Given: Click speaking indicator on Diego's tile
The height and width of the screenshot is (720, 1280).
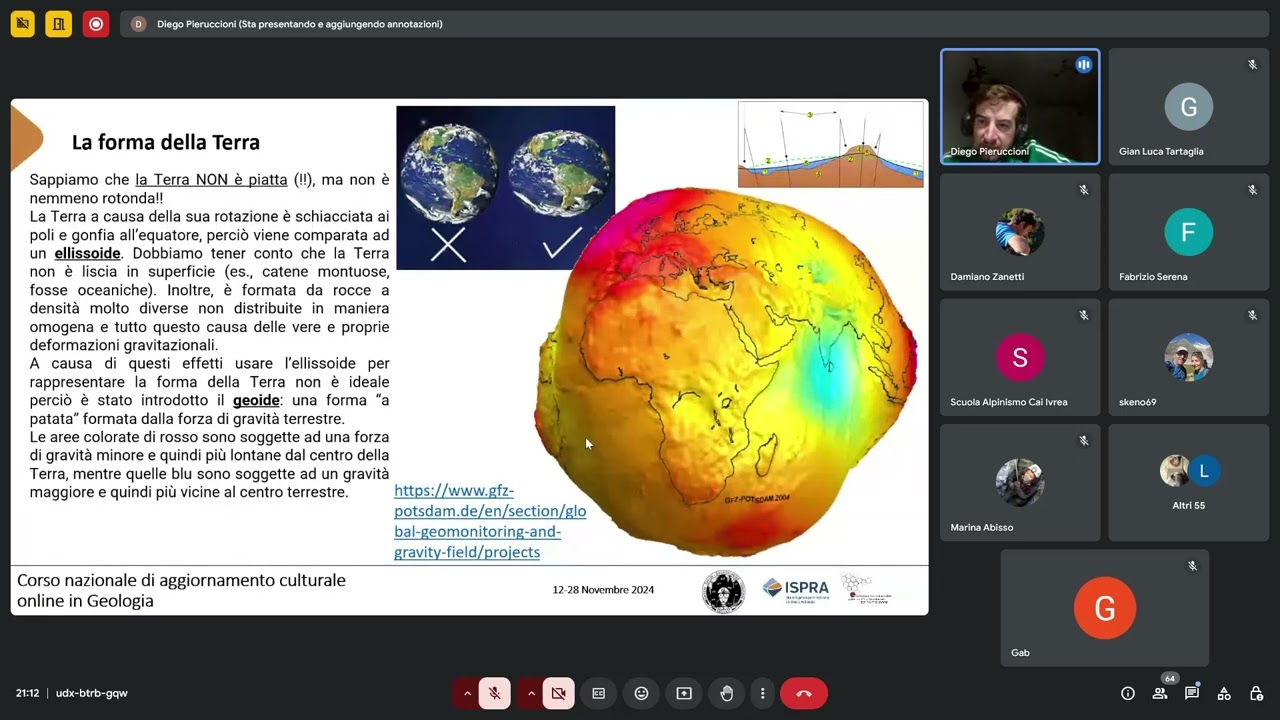Looking at the screenshot, I should [x=1083, y=65].
